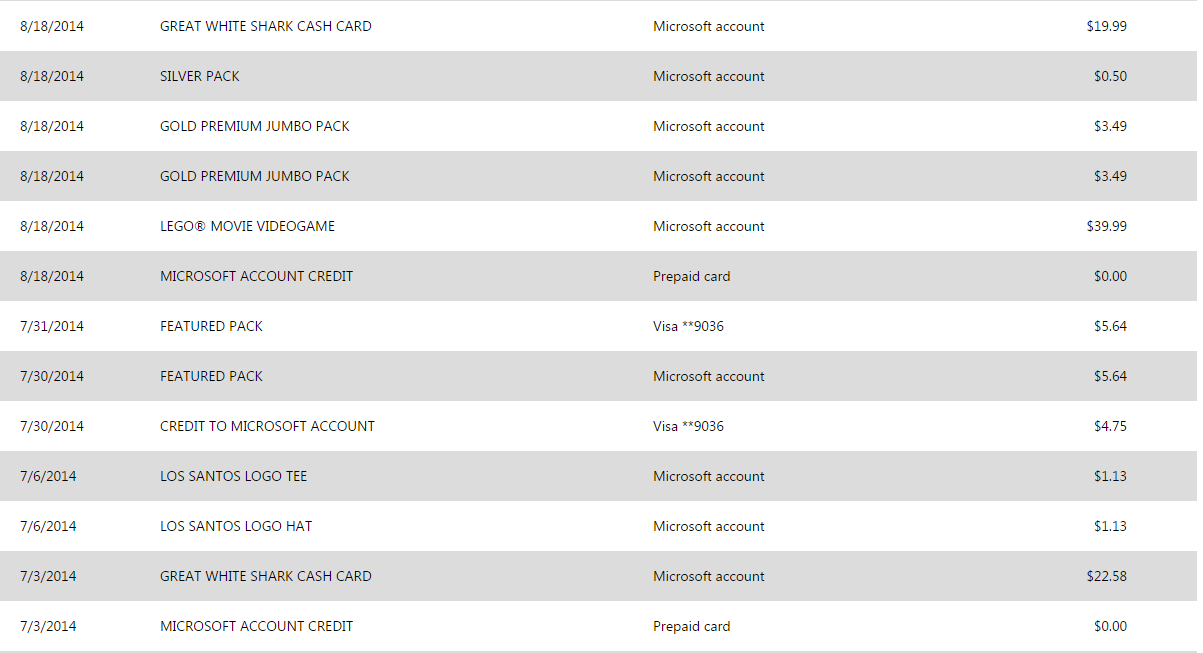Screen dimensions: 1203x653
Task: Select the date next to LEGO MOVIE VIDEOGAME
Action: [52, 226]
